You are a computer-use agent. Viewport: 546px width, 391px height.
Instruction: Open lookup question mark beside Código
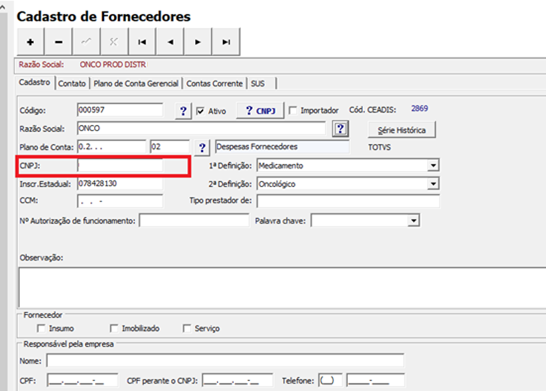tap(183, 111)
